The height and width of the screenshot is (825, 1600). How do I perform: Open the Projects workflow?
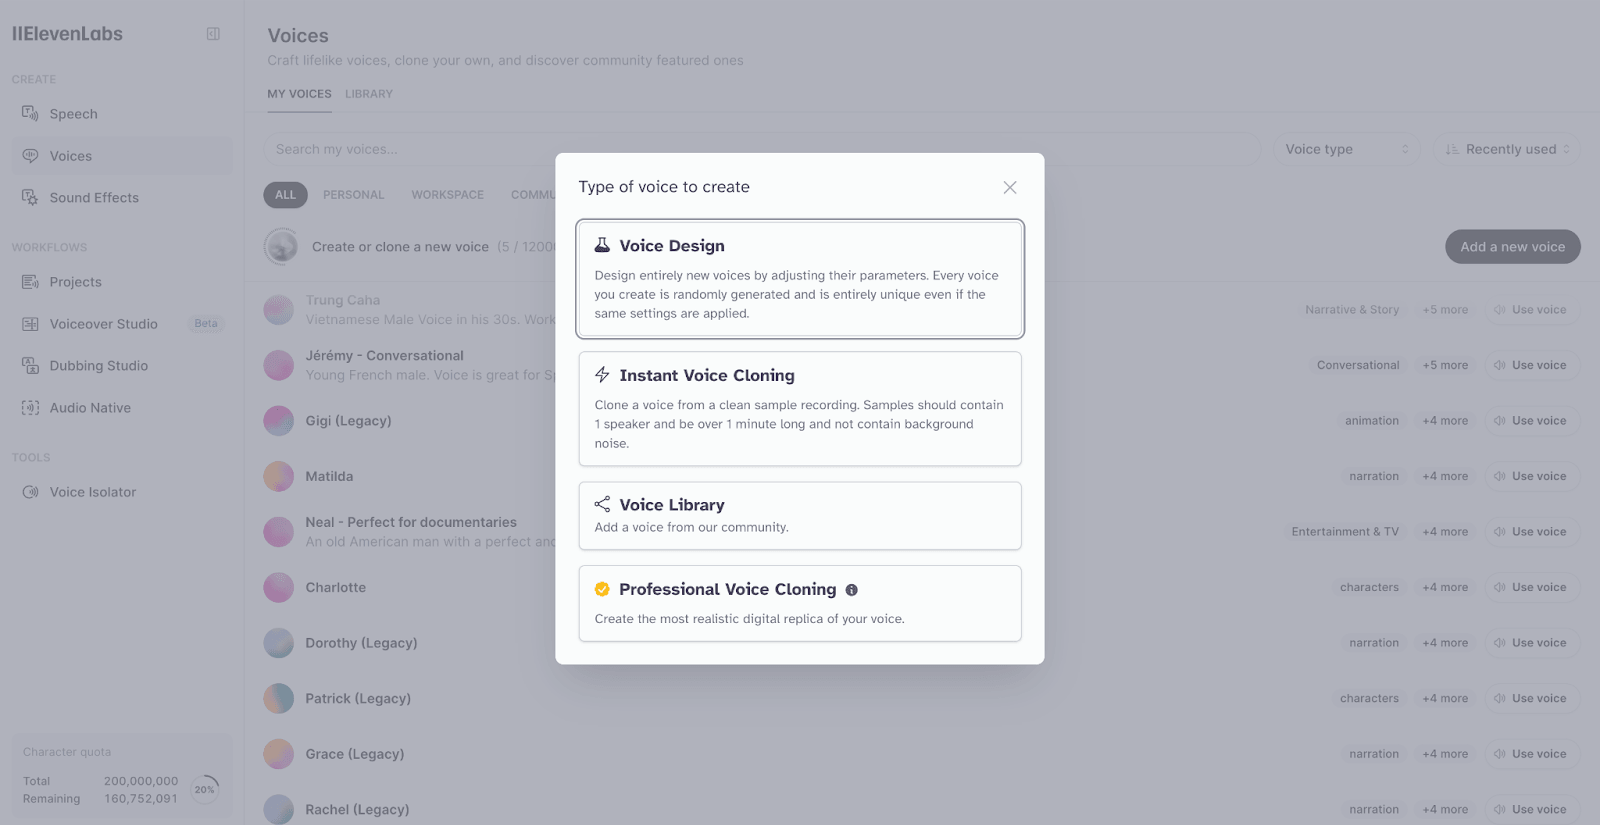coord(76,281)
